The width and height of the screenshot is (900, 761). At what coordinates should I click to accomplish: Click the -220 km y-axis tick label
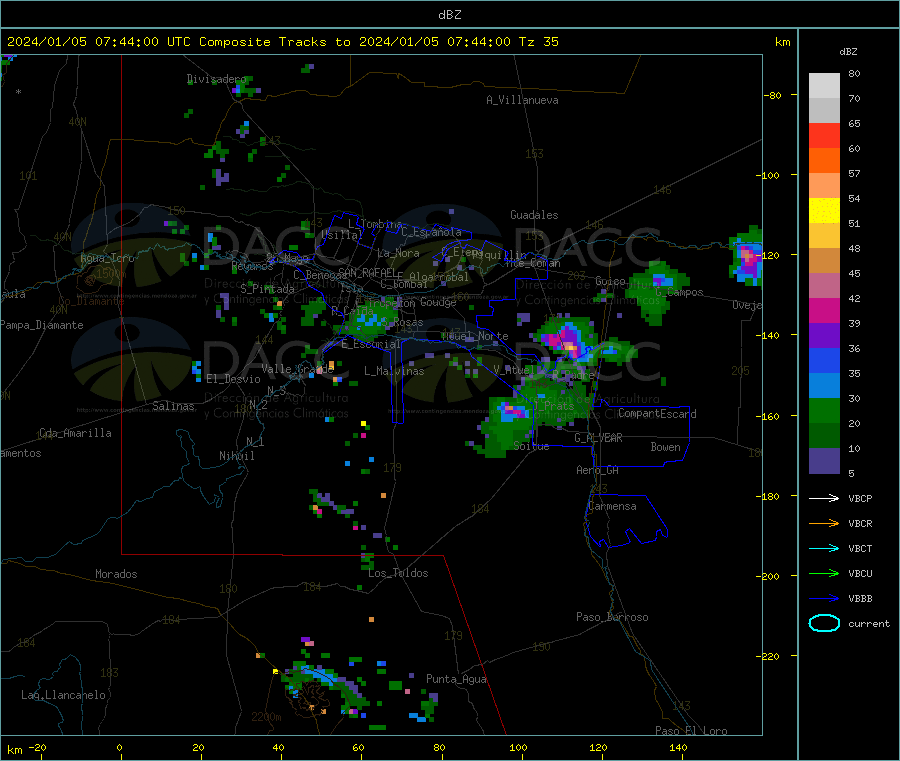coord(769,657)
